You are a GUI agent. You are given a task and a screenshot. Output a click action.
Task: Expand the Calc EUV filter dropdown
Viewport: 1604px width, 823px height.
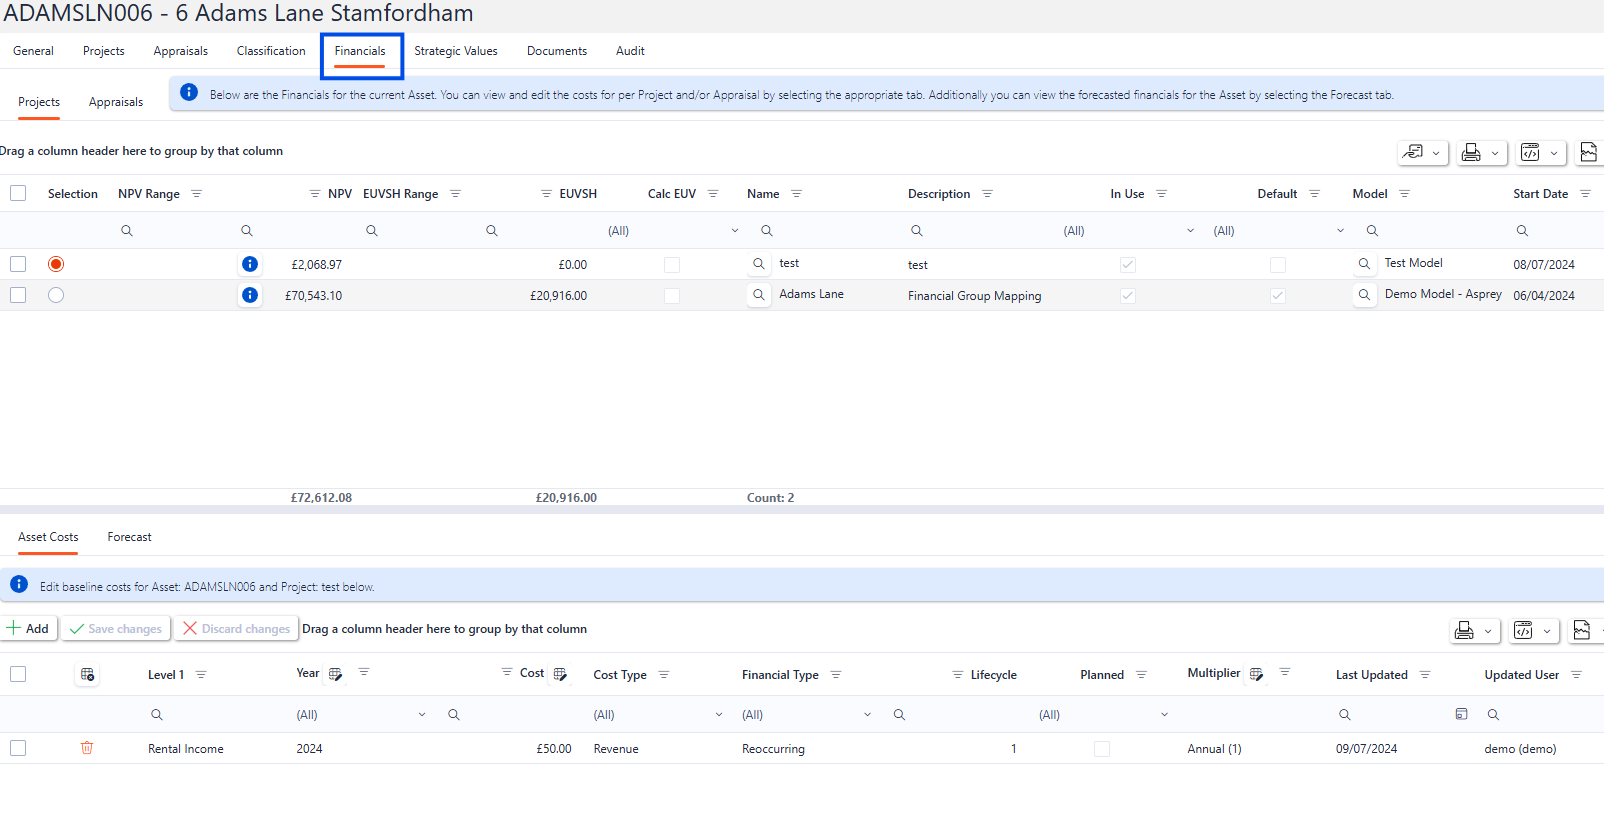pos(735,231)
